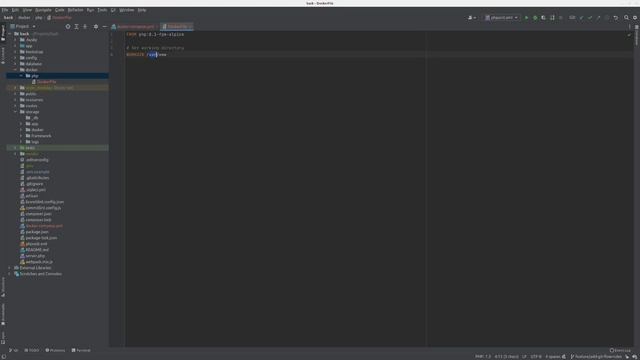The height and width of the screenshot is (360, 640).
Task: Click the inspections checkmark widget in editor
Action: [629, 35]
